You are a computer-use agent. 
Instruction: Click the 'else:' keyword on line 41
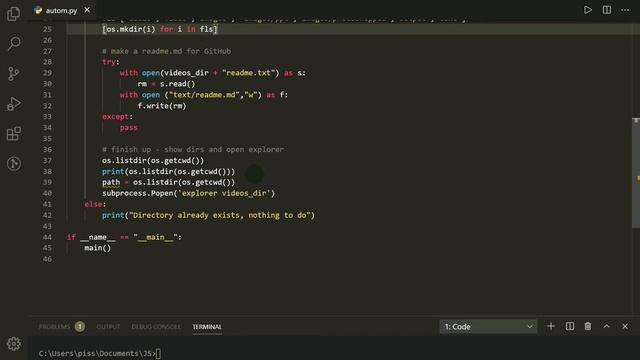point(95,204)
